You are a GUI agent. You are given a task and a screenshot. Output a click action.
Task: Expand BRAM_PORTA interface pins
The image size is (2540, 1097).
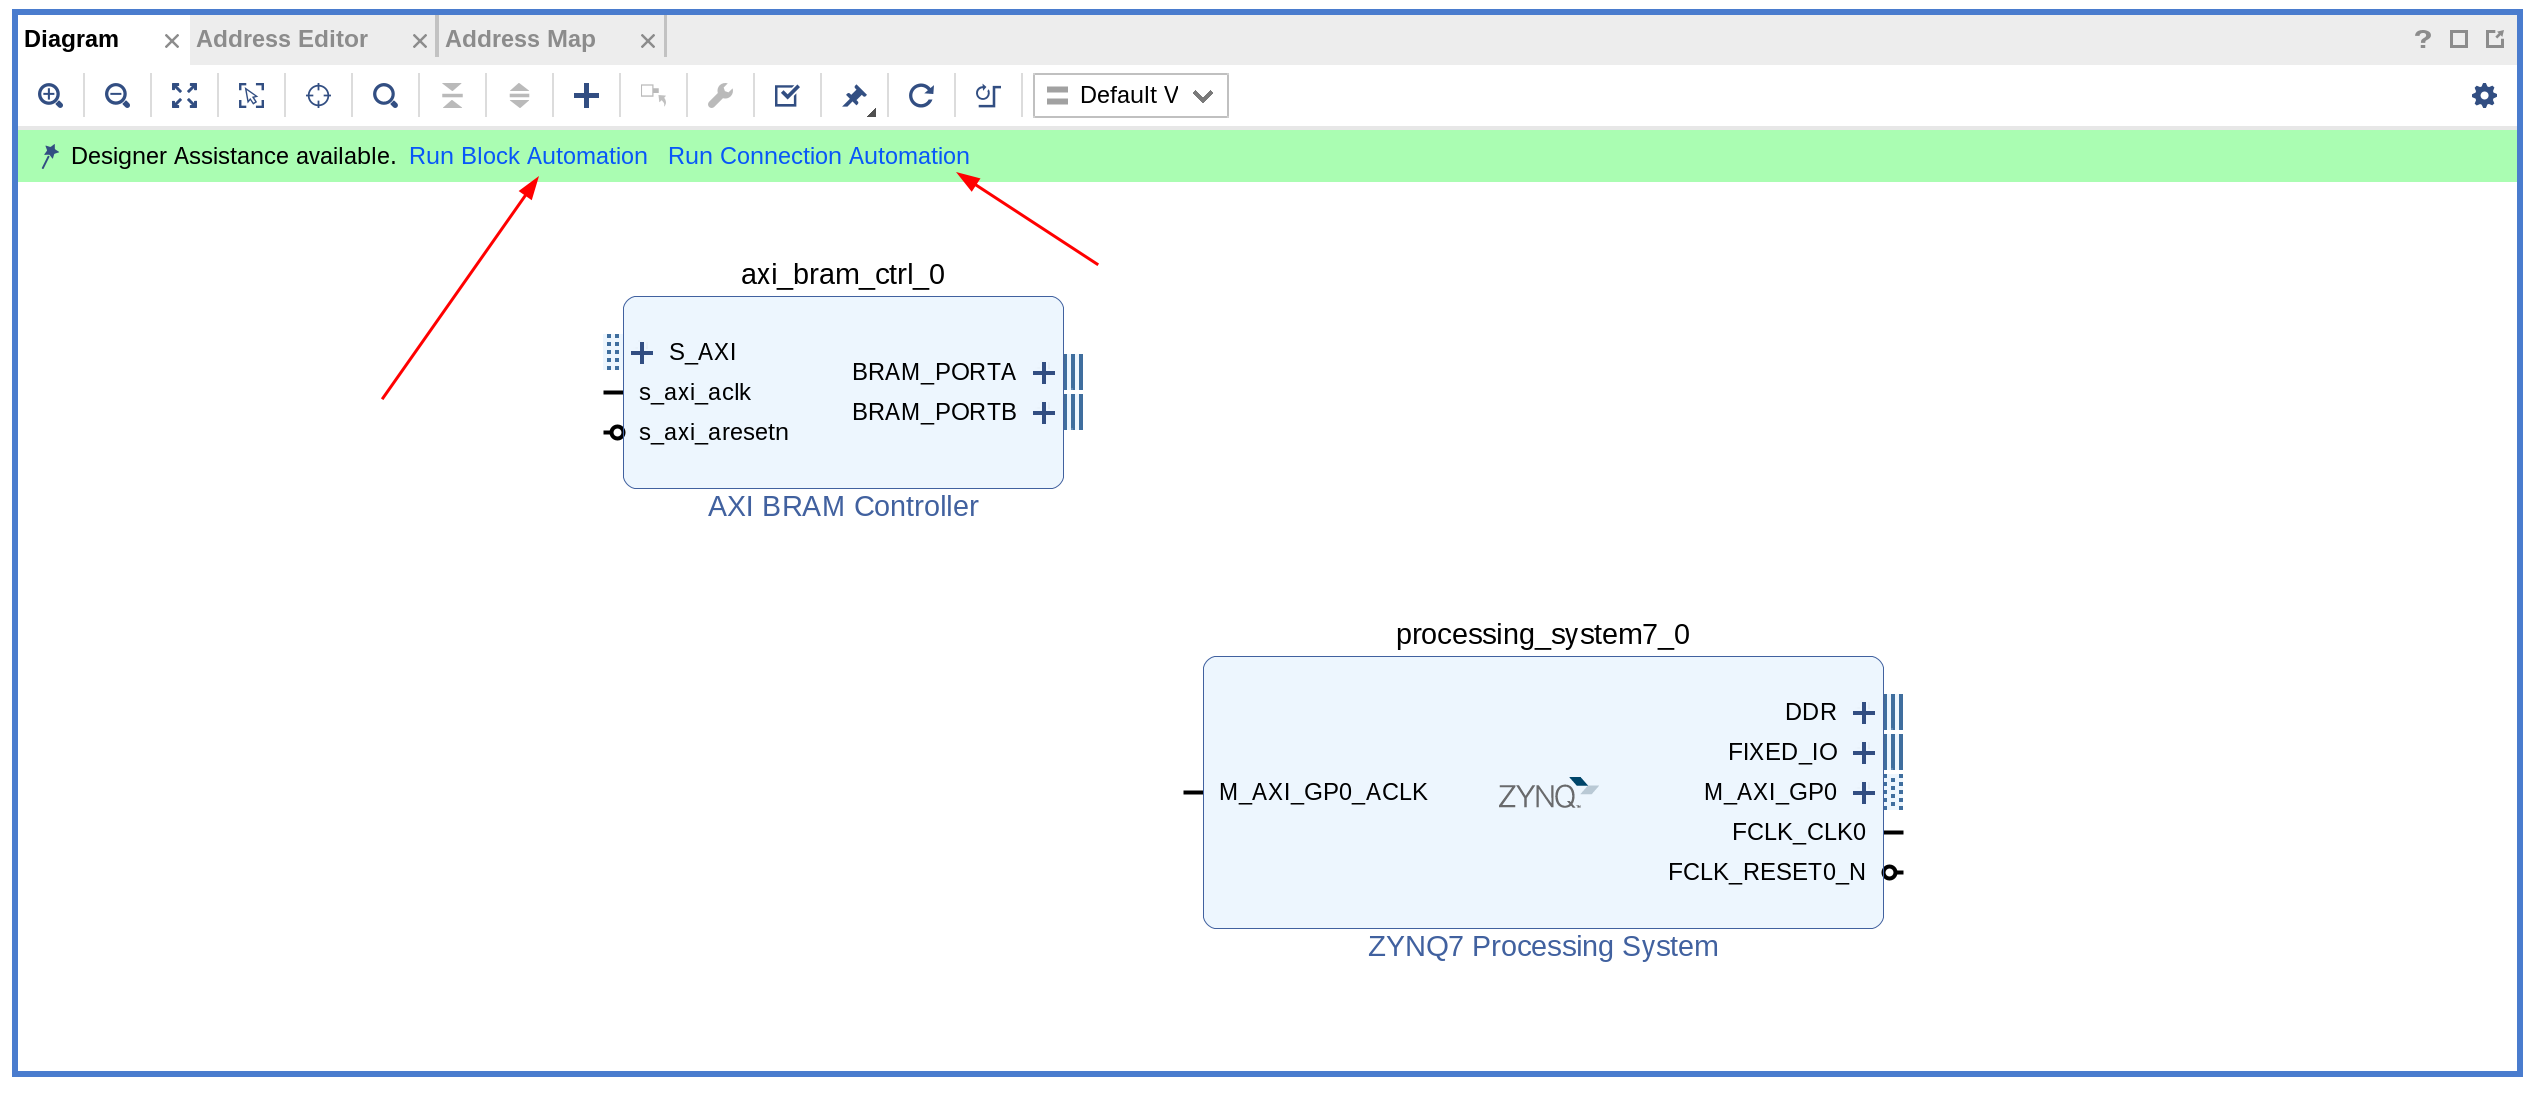point(1044,373)
